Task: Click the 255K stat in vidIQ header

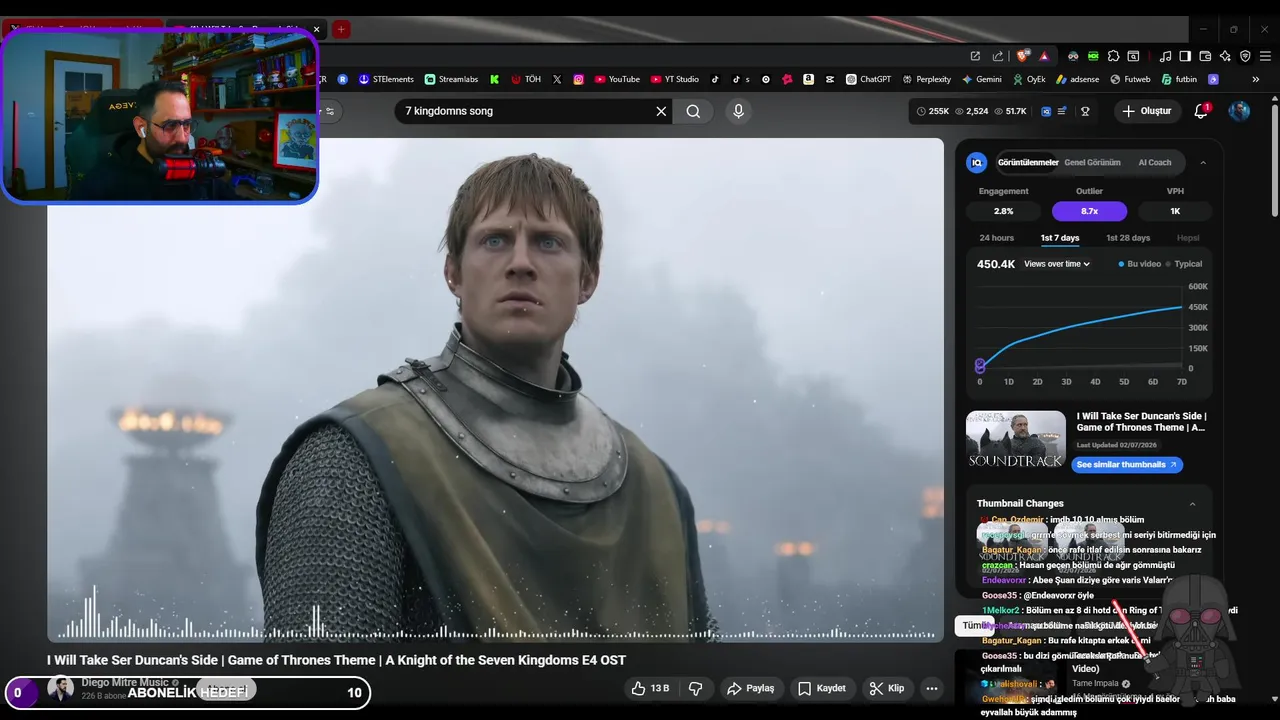Action: coord(933,111)
